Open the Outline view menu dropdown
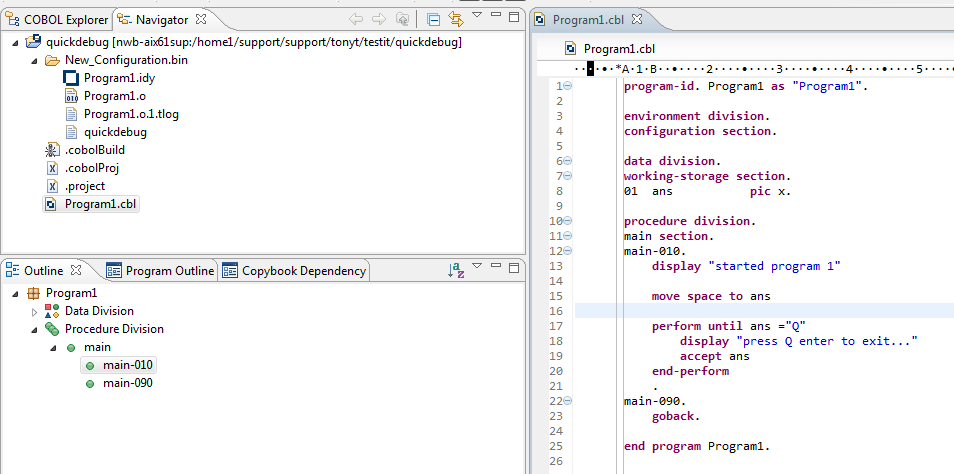 point(478,266)
